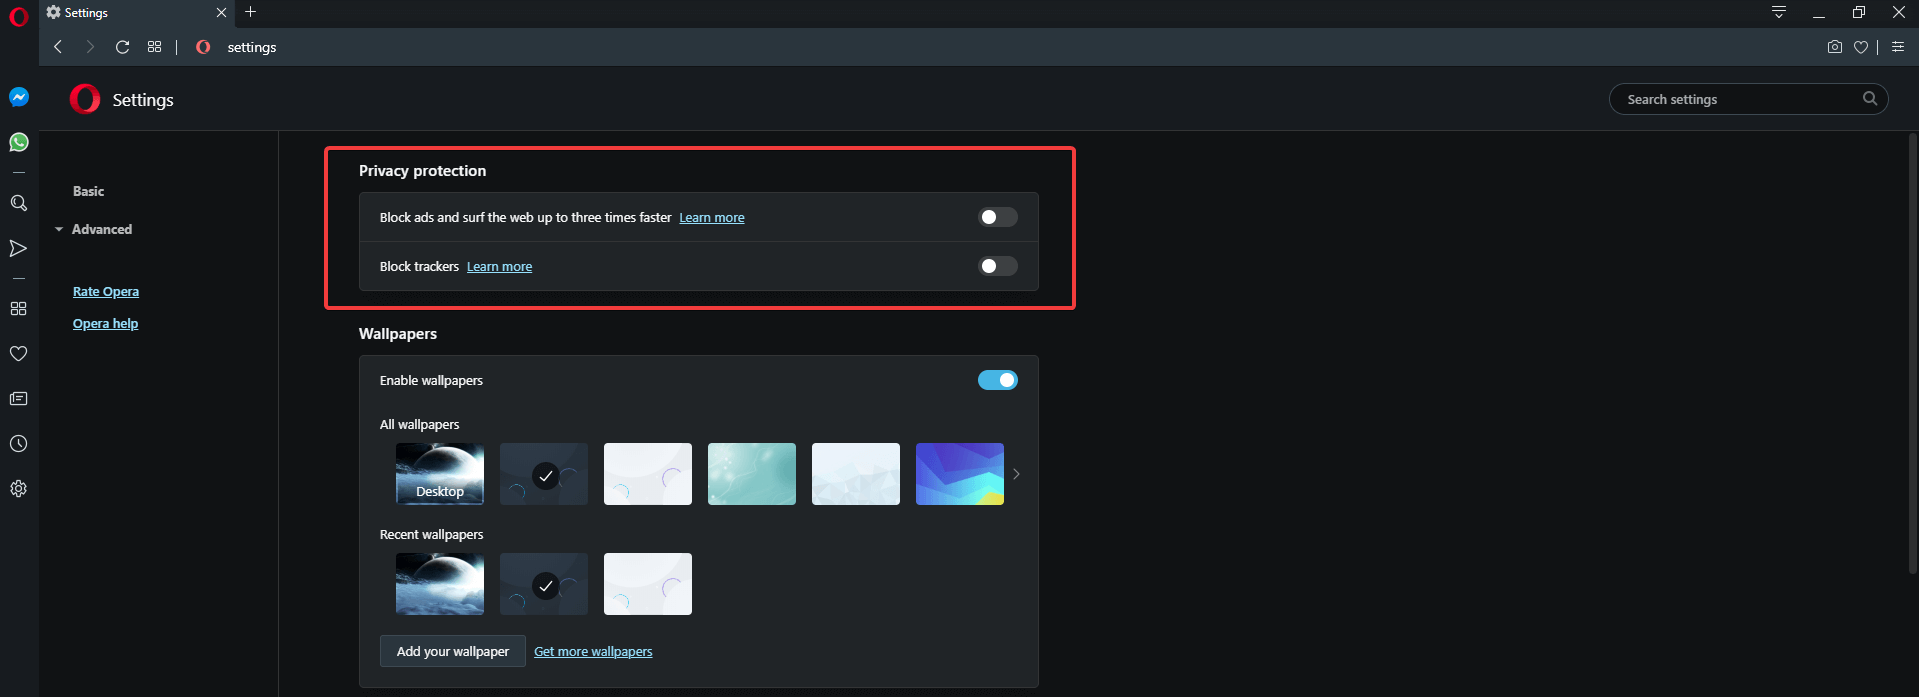Go back to previous page
1919x697 pixels.
(x=58, y=47)
